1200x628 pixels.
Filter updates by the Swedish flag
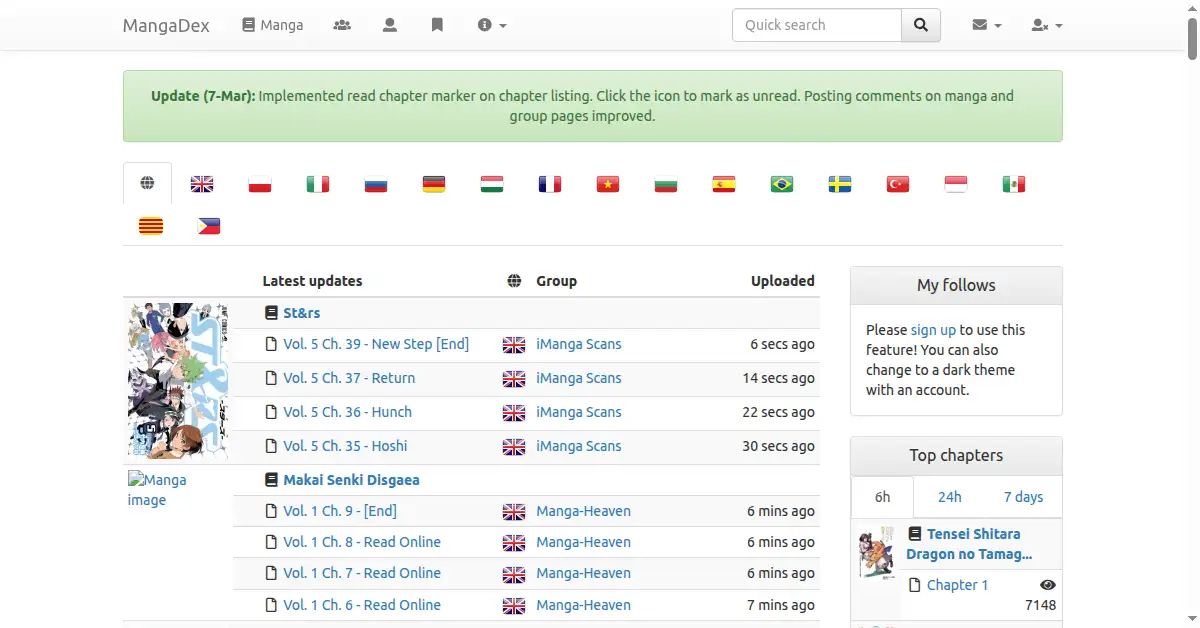coord(840,184)
